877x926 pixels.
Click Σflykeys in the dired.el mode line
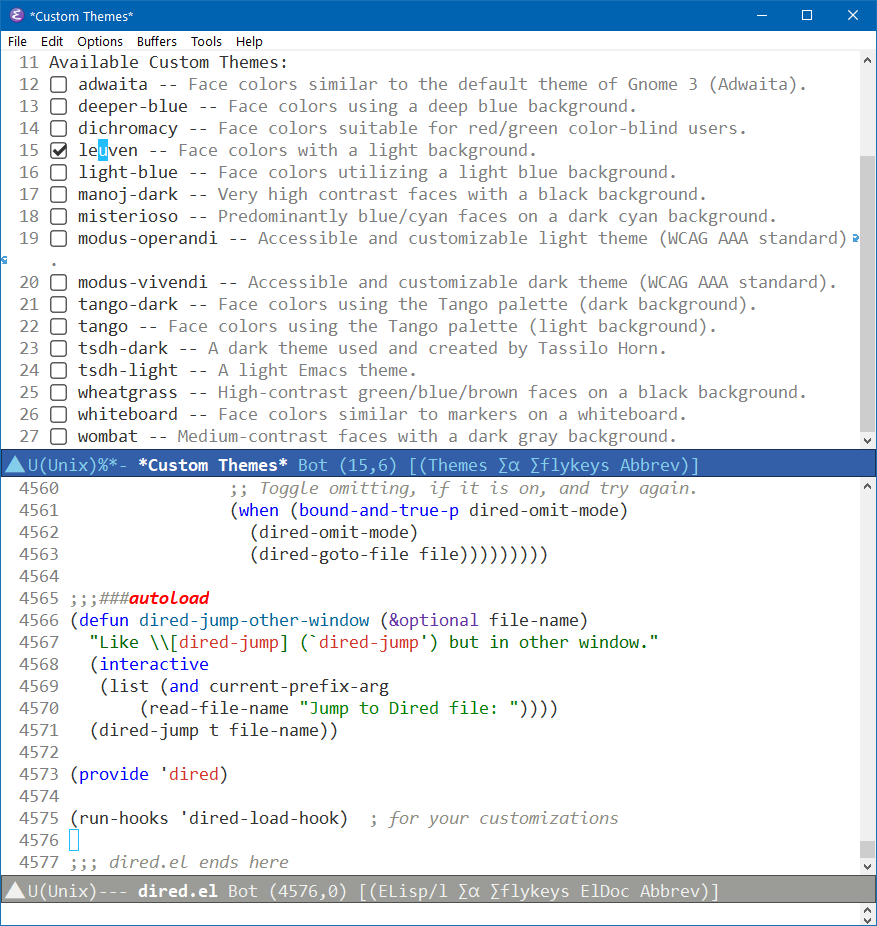(x=530, y=891)
